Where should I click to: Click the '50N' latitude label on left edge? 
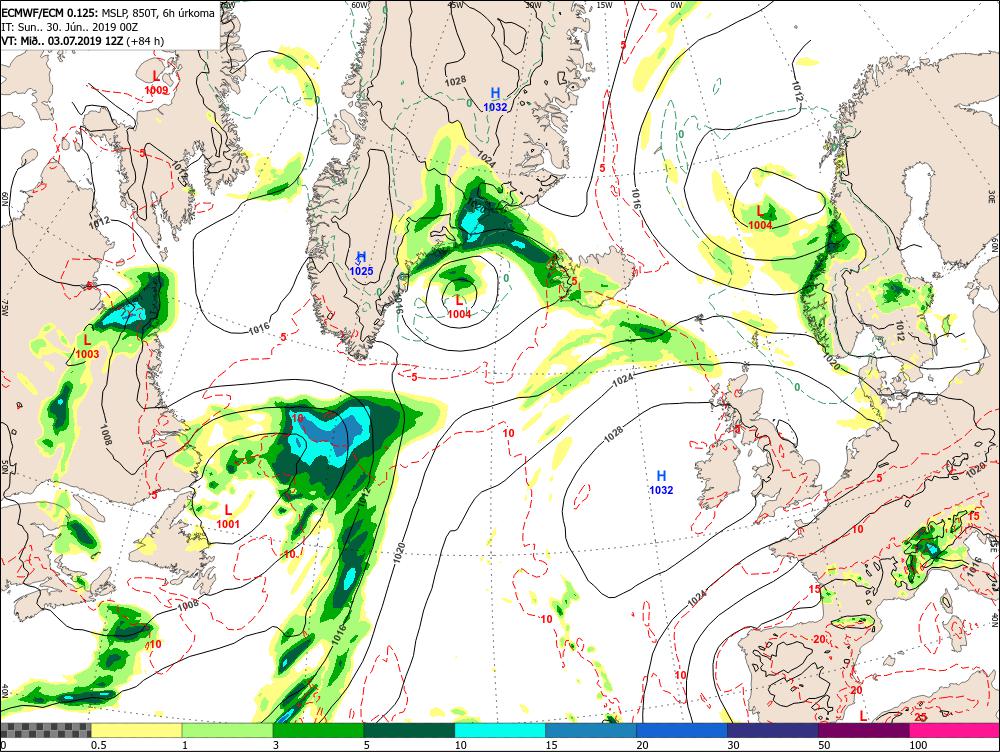pyautogui.click(x=5, y=467)
